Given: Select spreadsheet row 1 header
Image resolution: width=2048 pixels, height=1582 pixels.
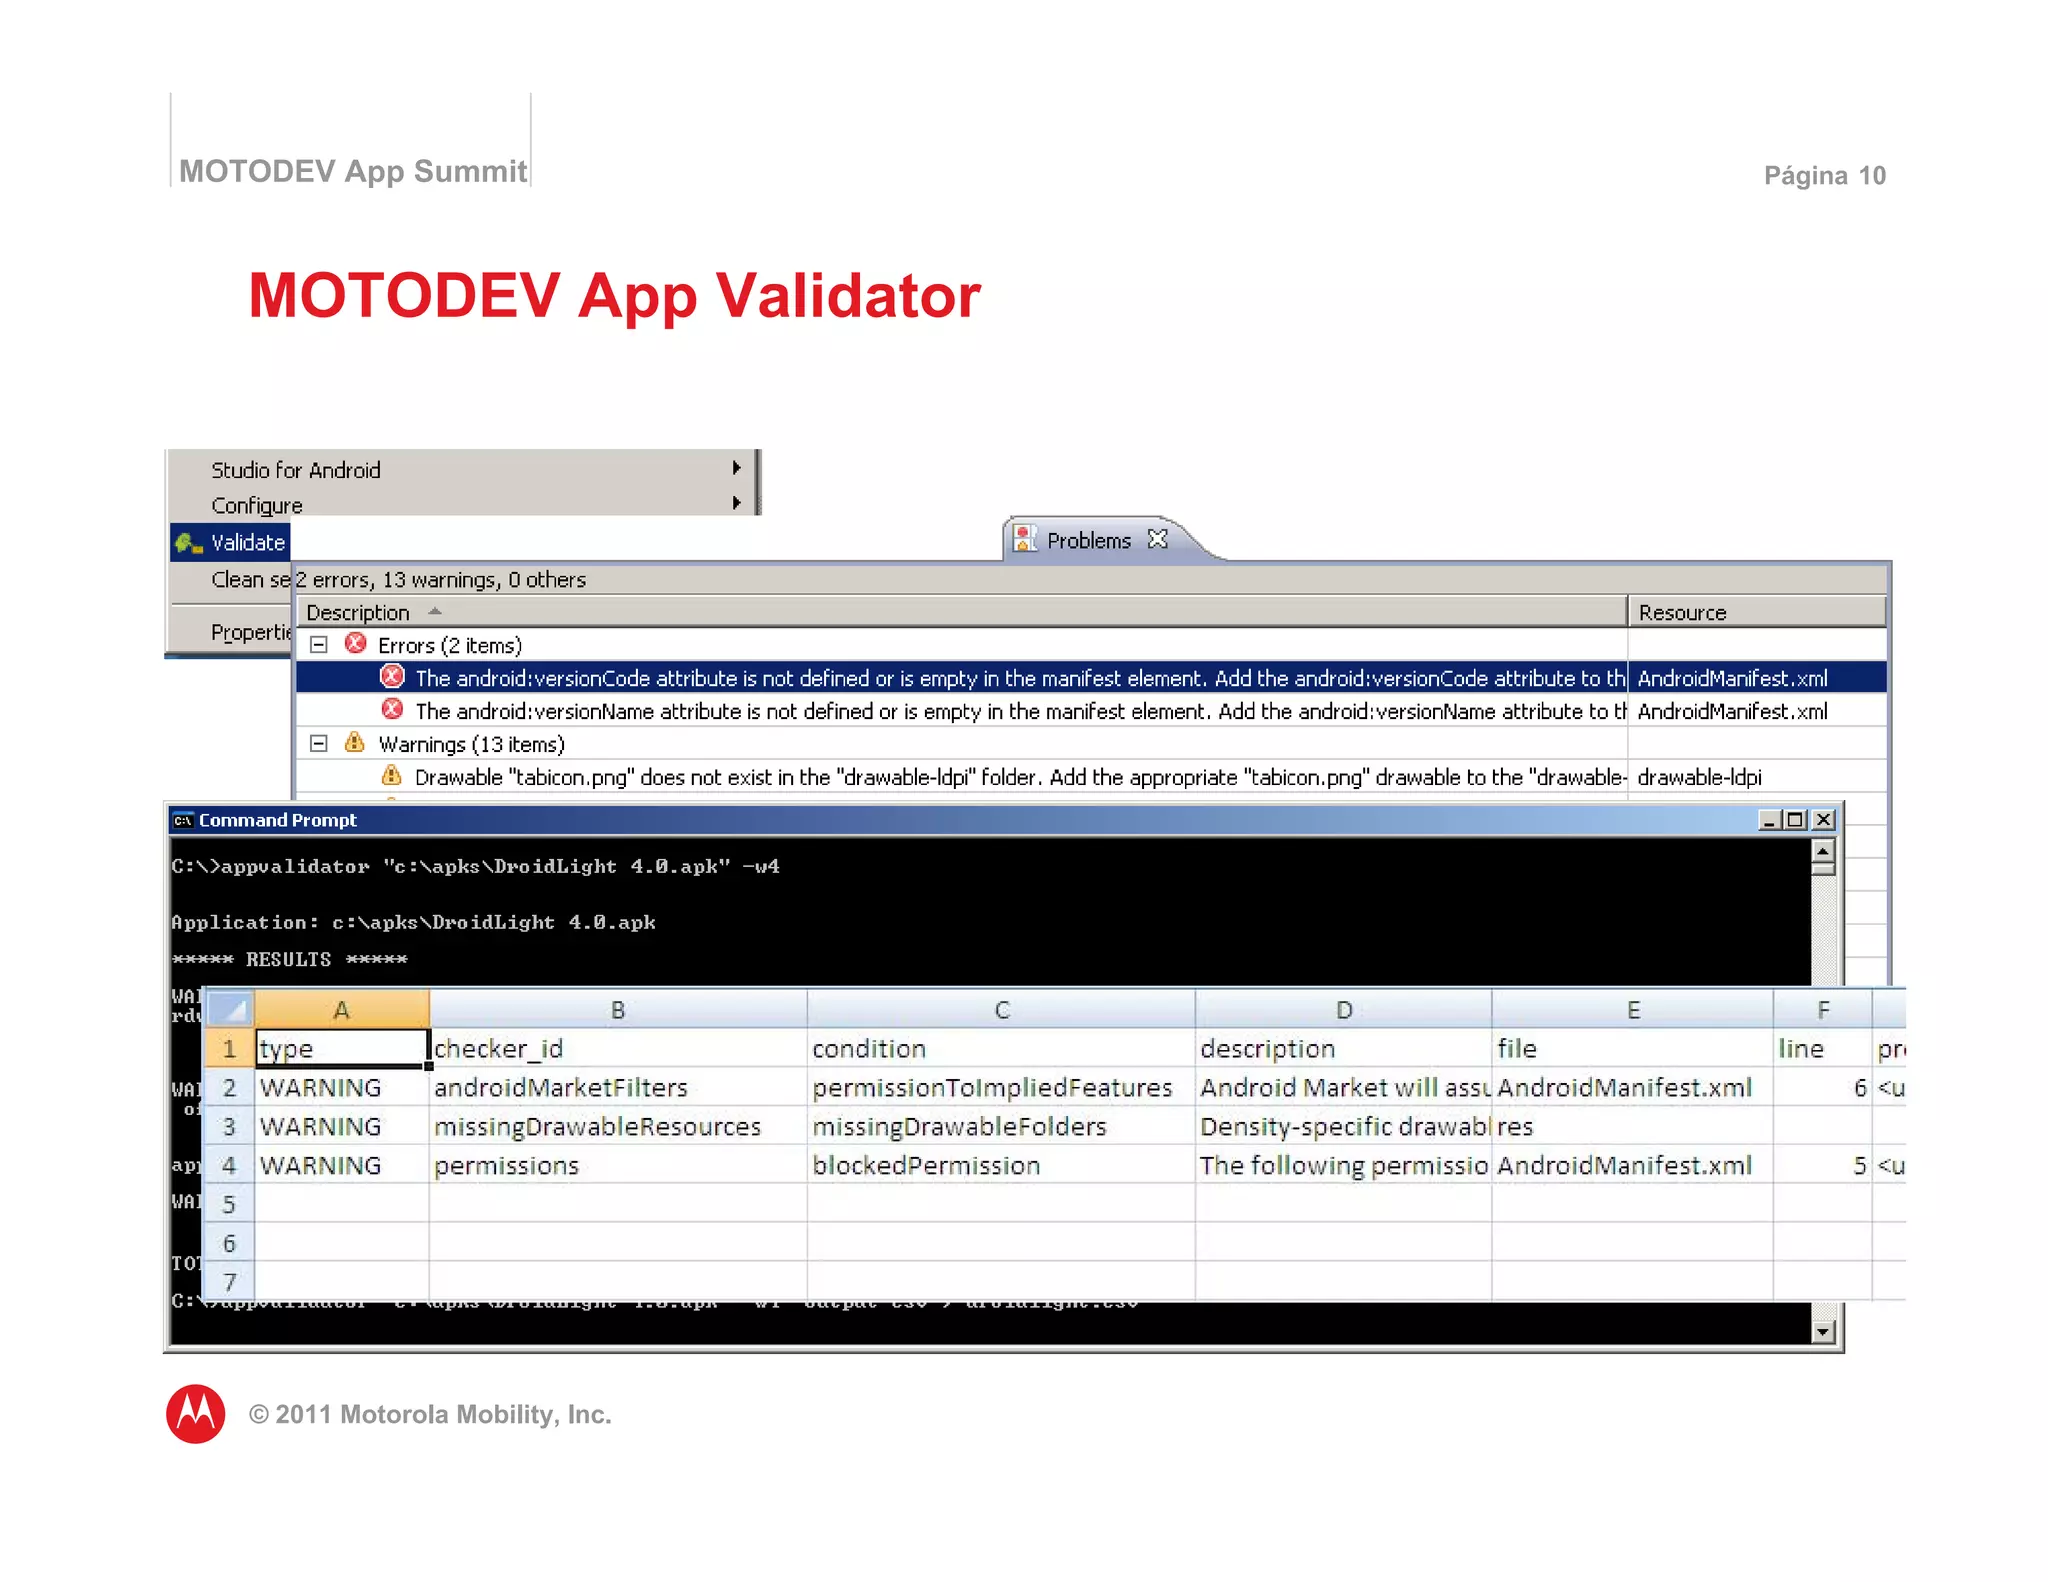Looking at the screenshot, I should pyautogui.click(x=230, y=1048).
